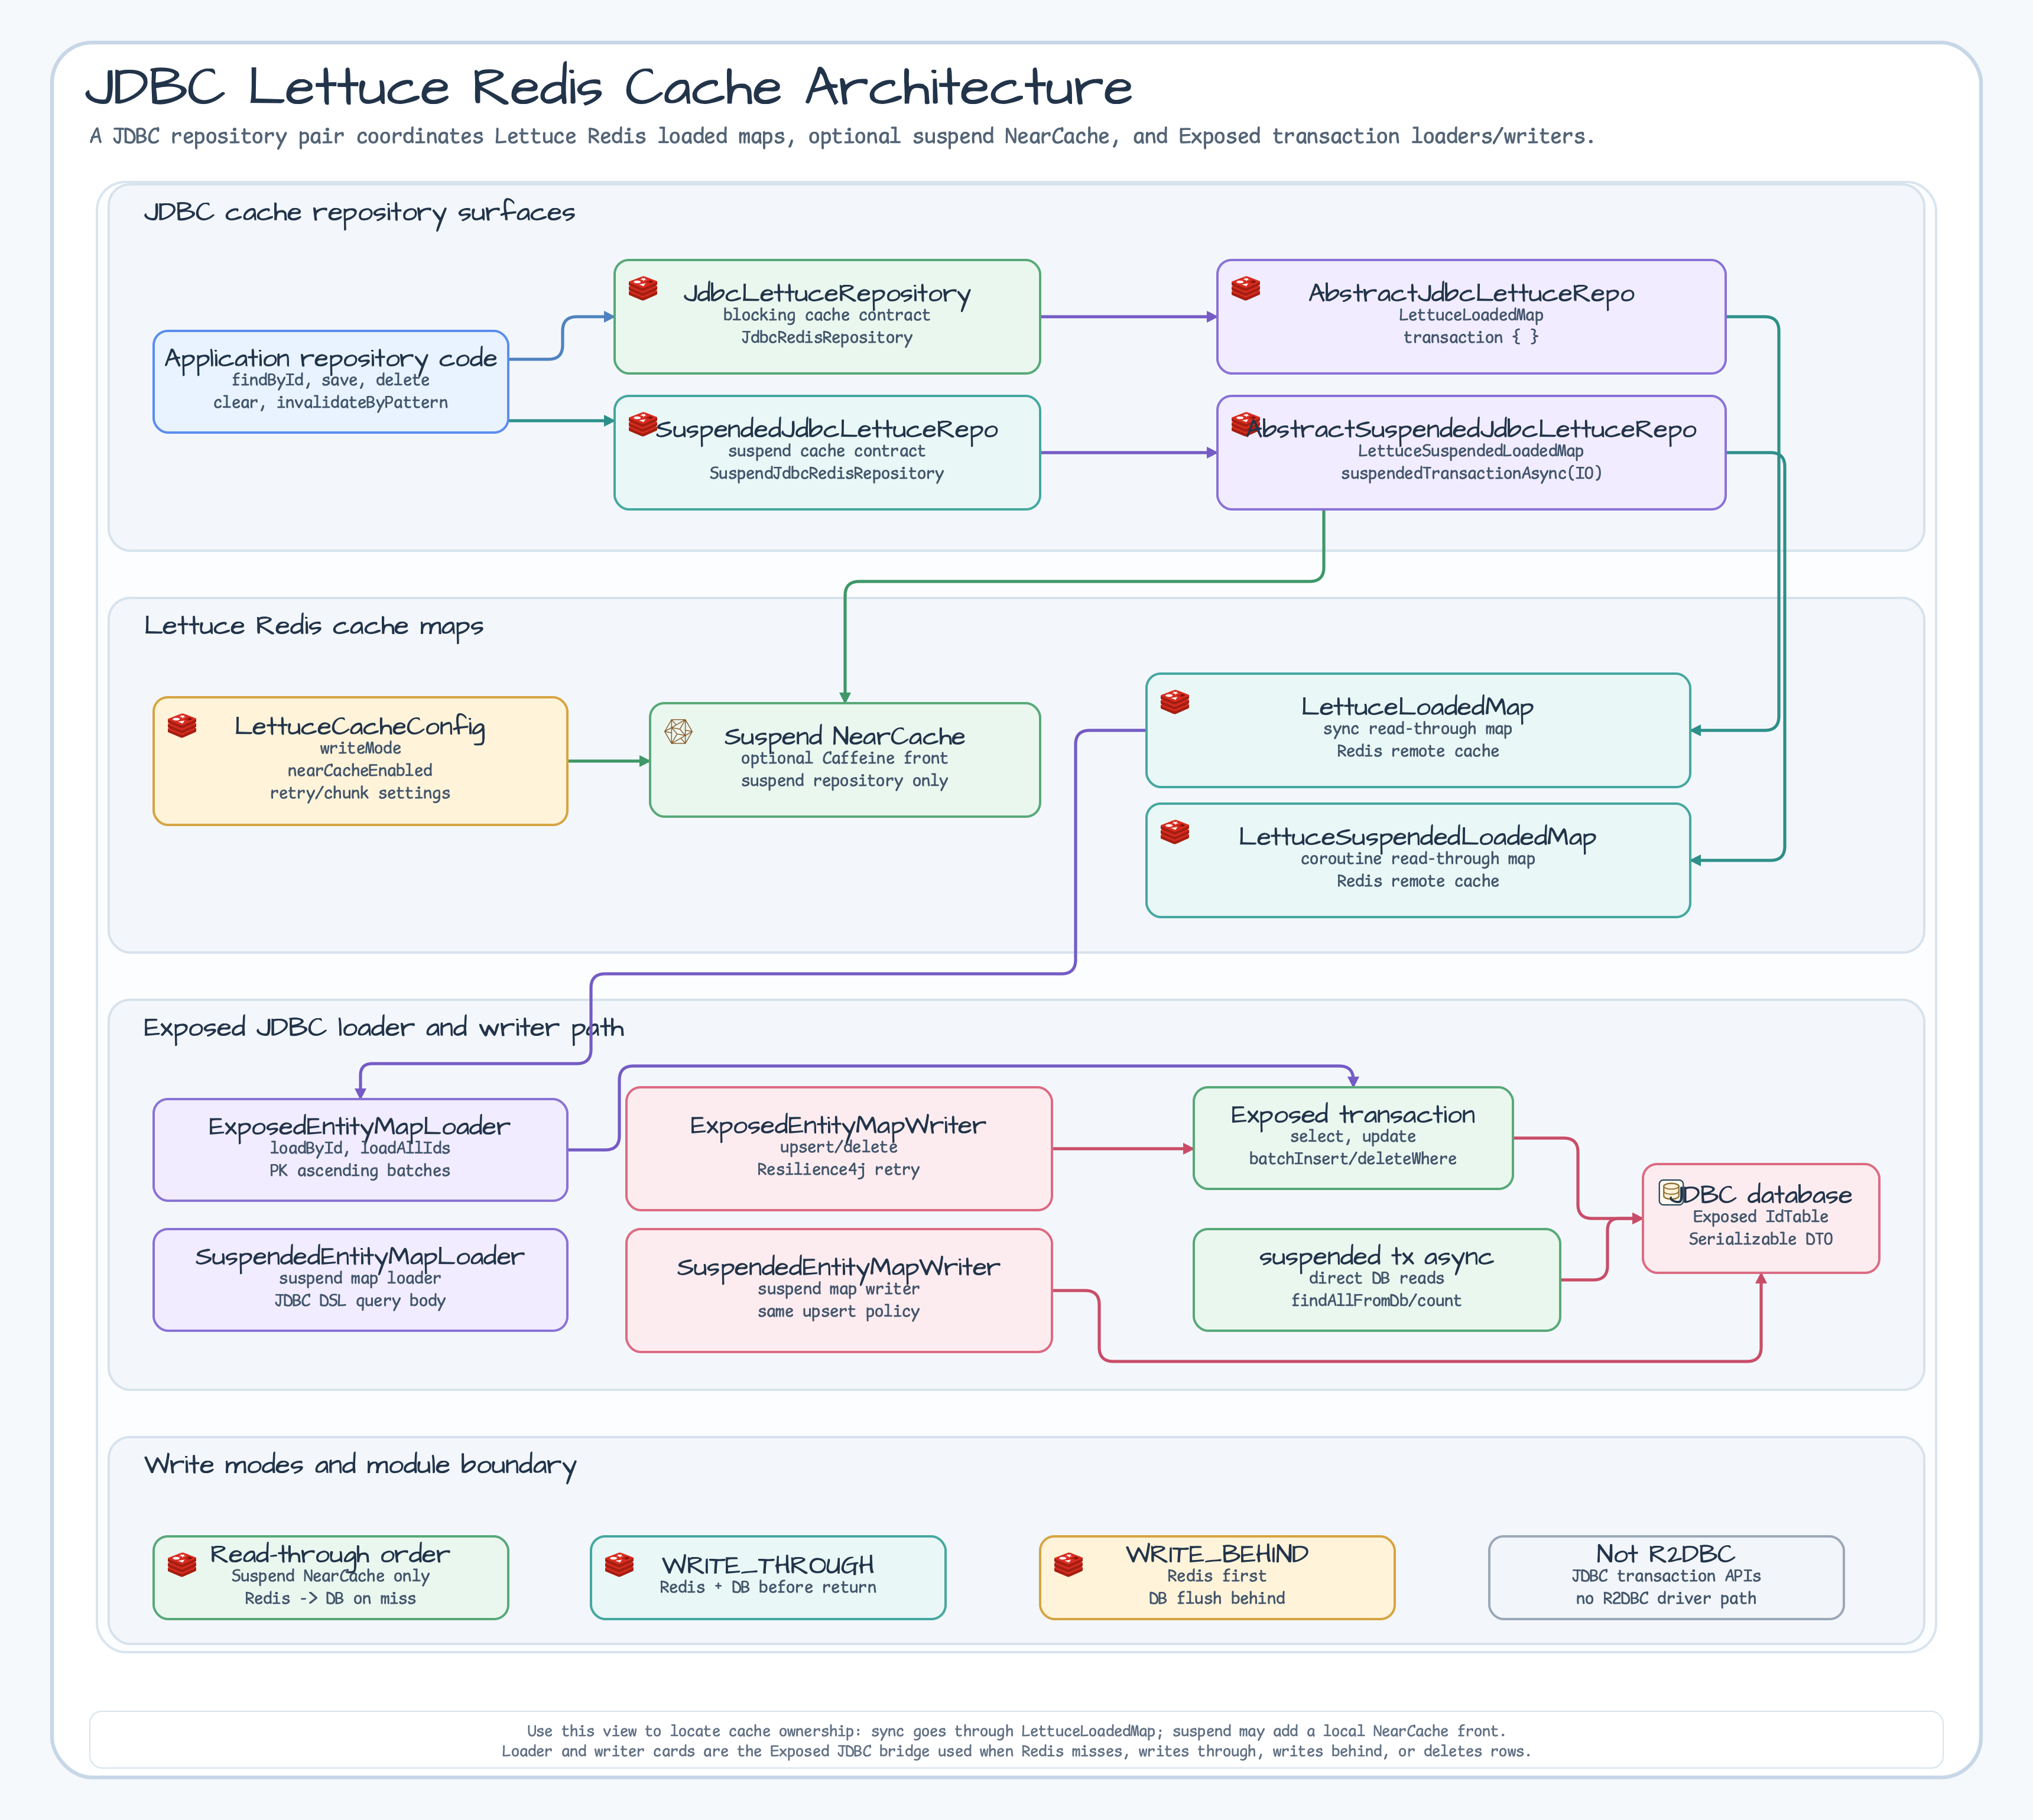The height and width of the screenshot is (1820, 2033).
Task: Click the 'PK ascending batches' text
Action: (360, 1170)
